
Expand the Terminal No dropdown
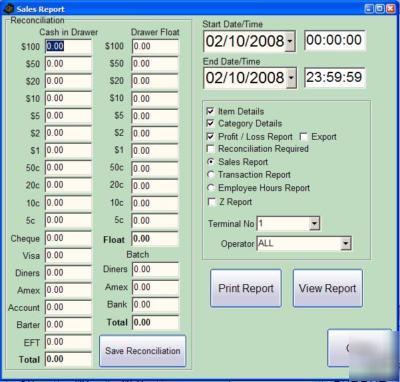pos(314,223)
